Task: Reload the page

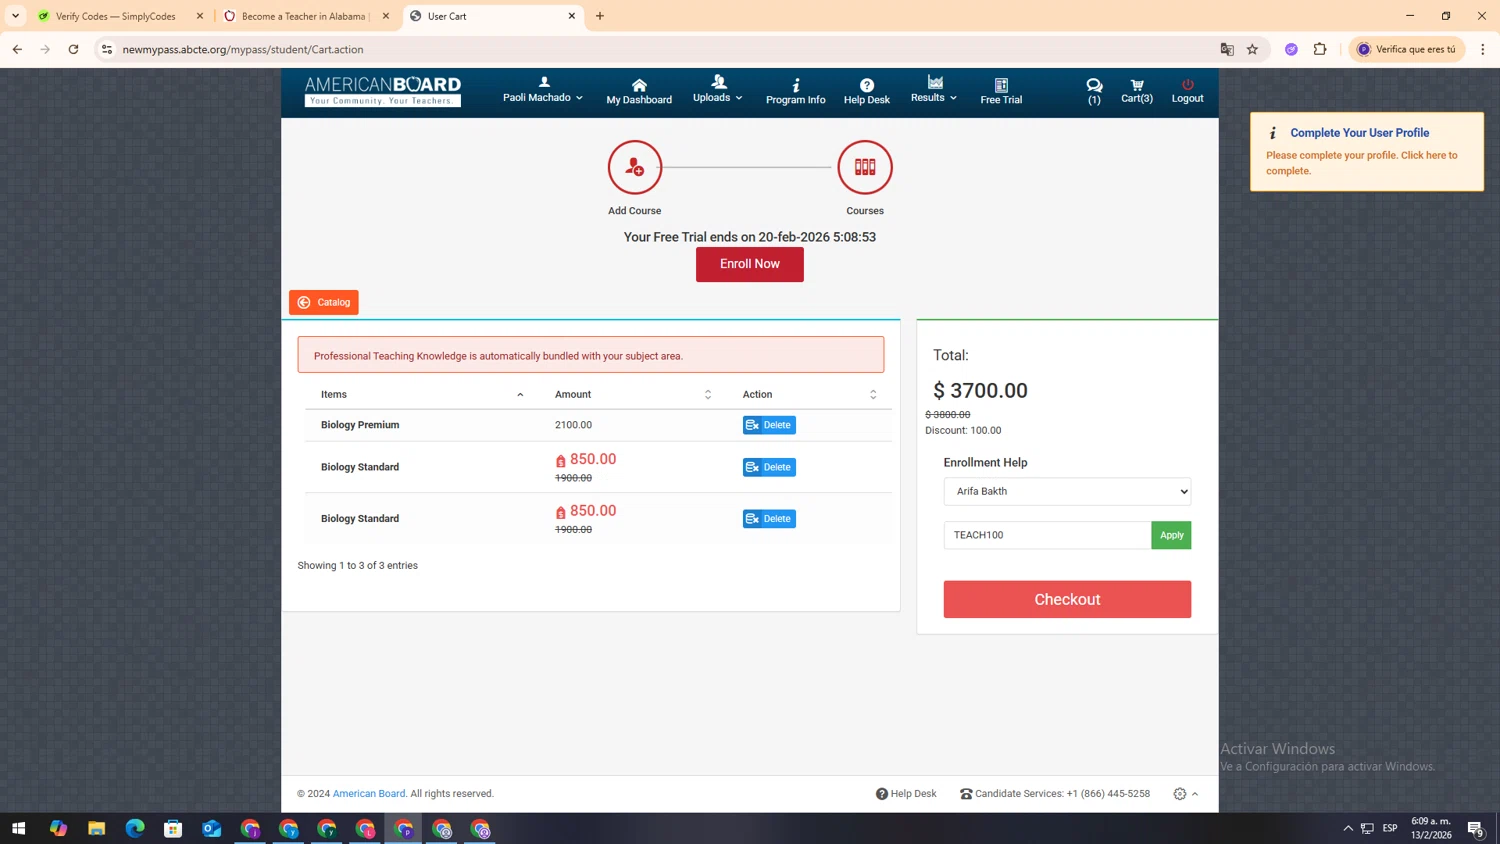Action: [73, 49]
